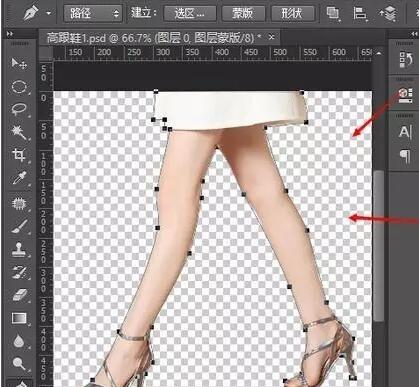Select the Move tool
419x387 pixels.
click(x=19, y=63)
